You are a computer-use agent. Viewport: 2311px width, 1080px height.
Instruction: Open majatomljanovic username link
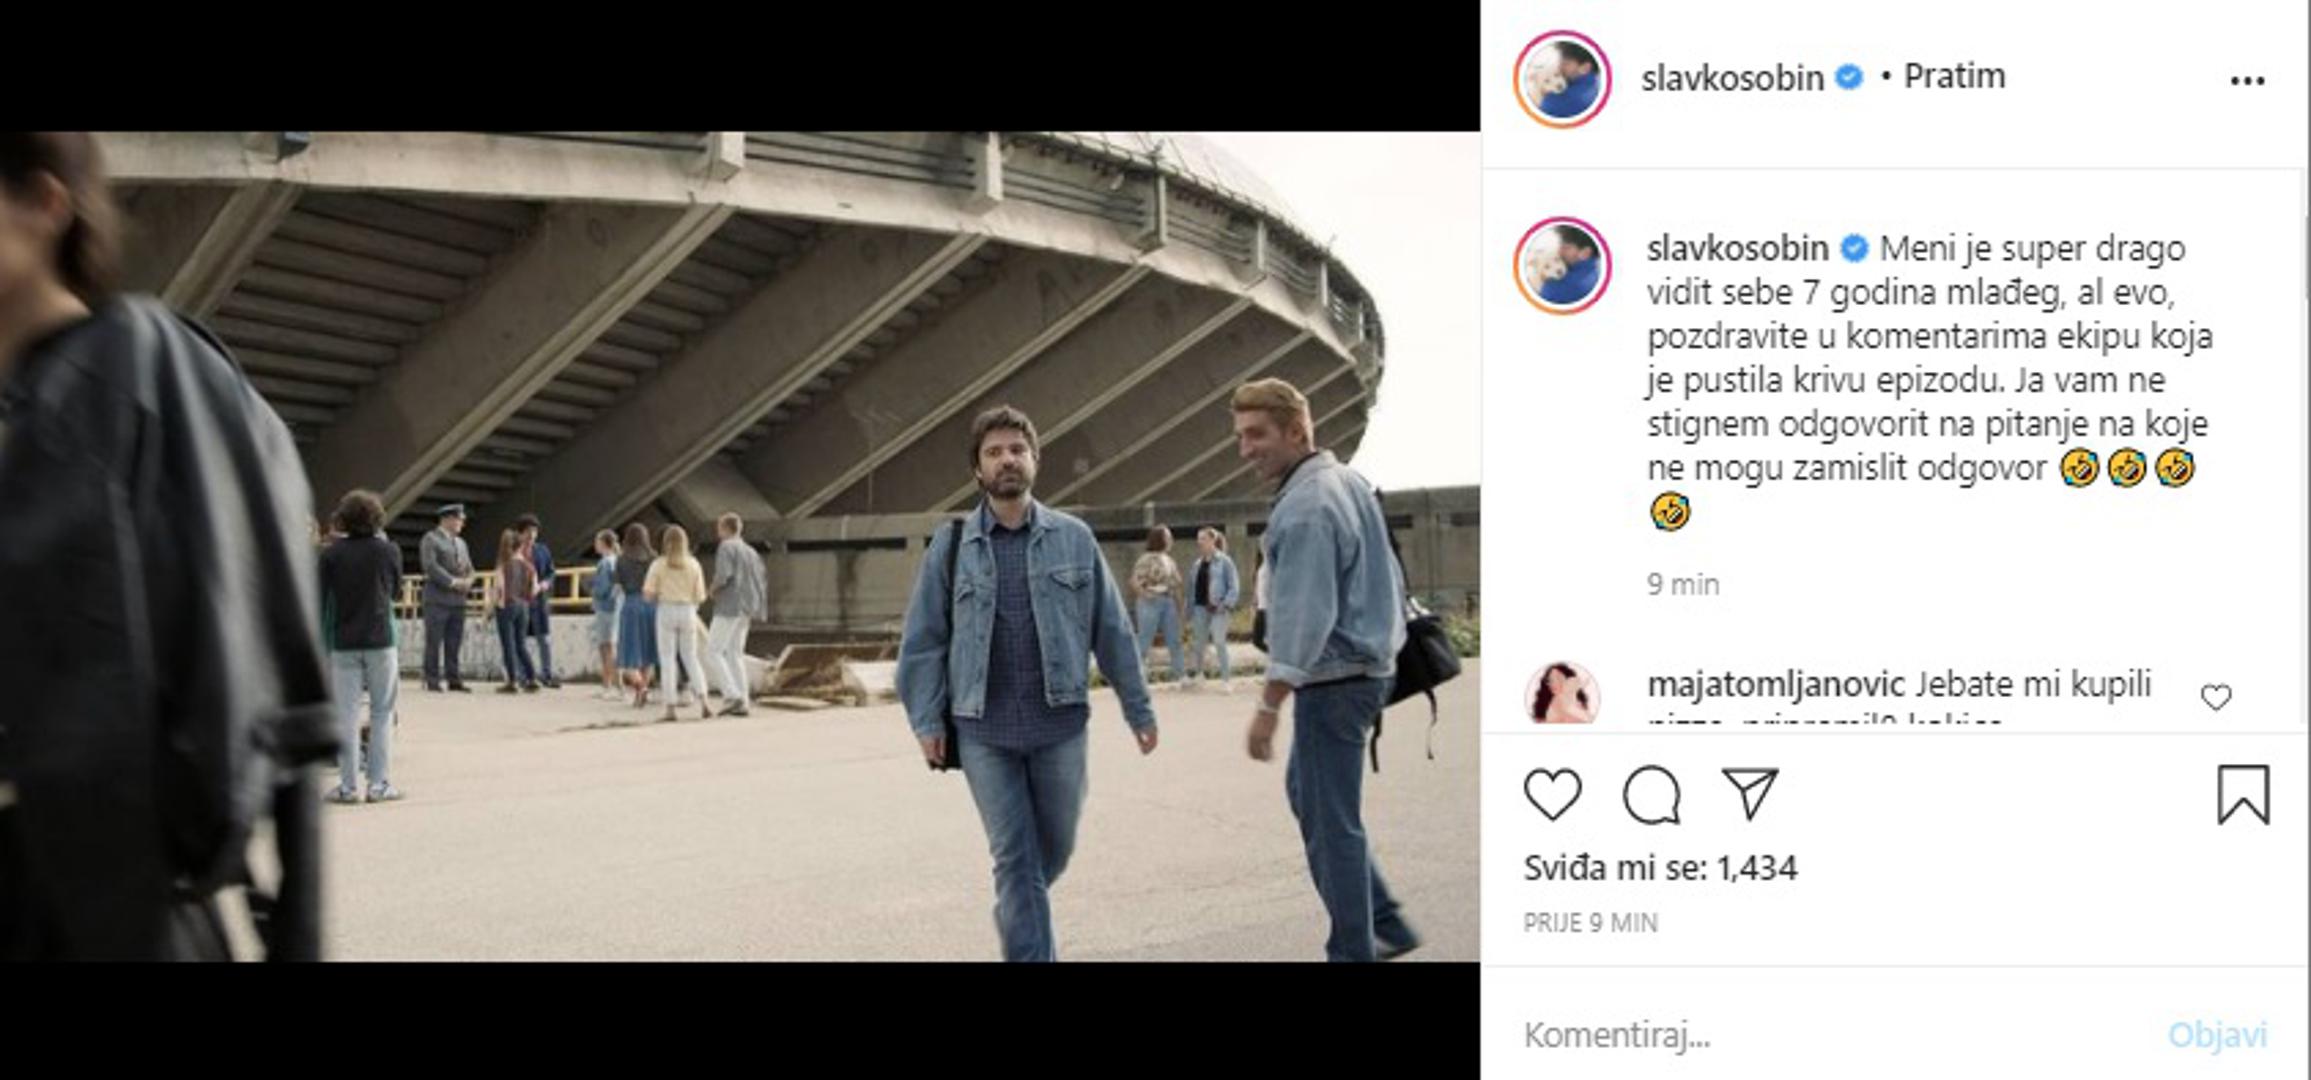[x=1775, y=685]
